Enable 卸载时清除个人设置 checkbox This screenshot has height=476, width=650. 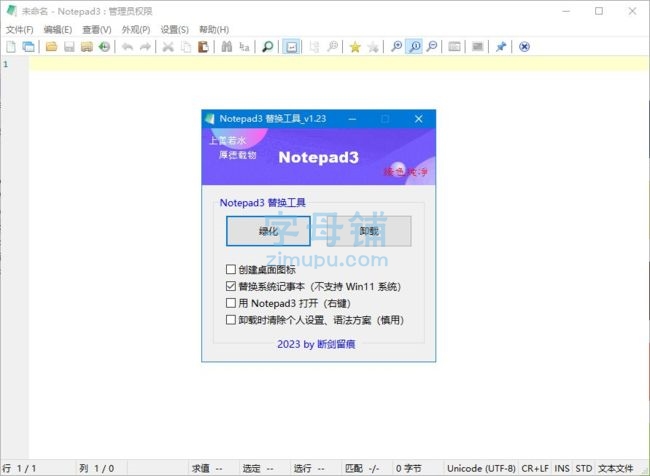point(231,320)
